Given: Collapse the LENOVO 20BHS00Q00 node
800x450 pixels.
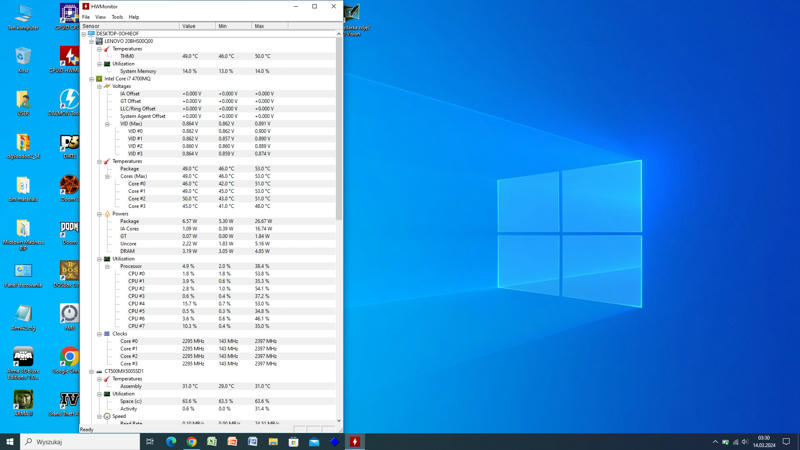Looking at the screenshot, I should click(x=92, y=41).
